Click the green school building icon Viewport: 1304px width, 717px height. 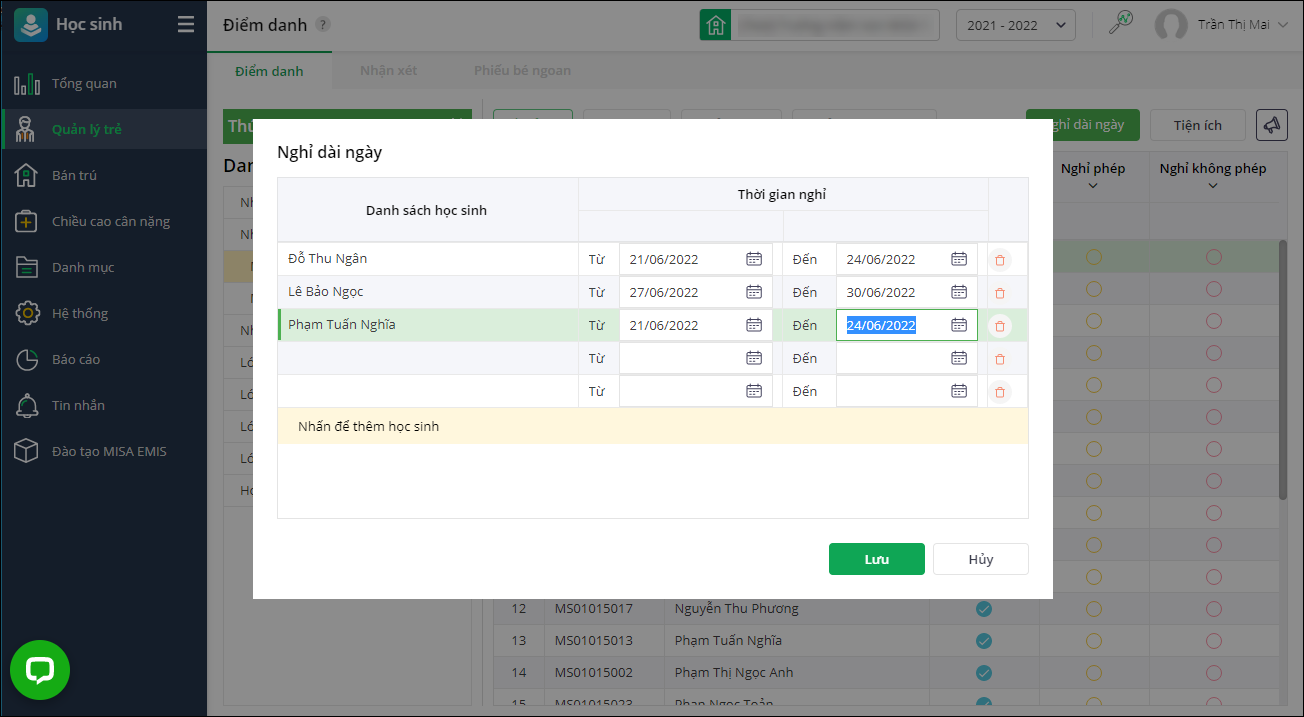tap(714, 26)
